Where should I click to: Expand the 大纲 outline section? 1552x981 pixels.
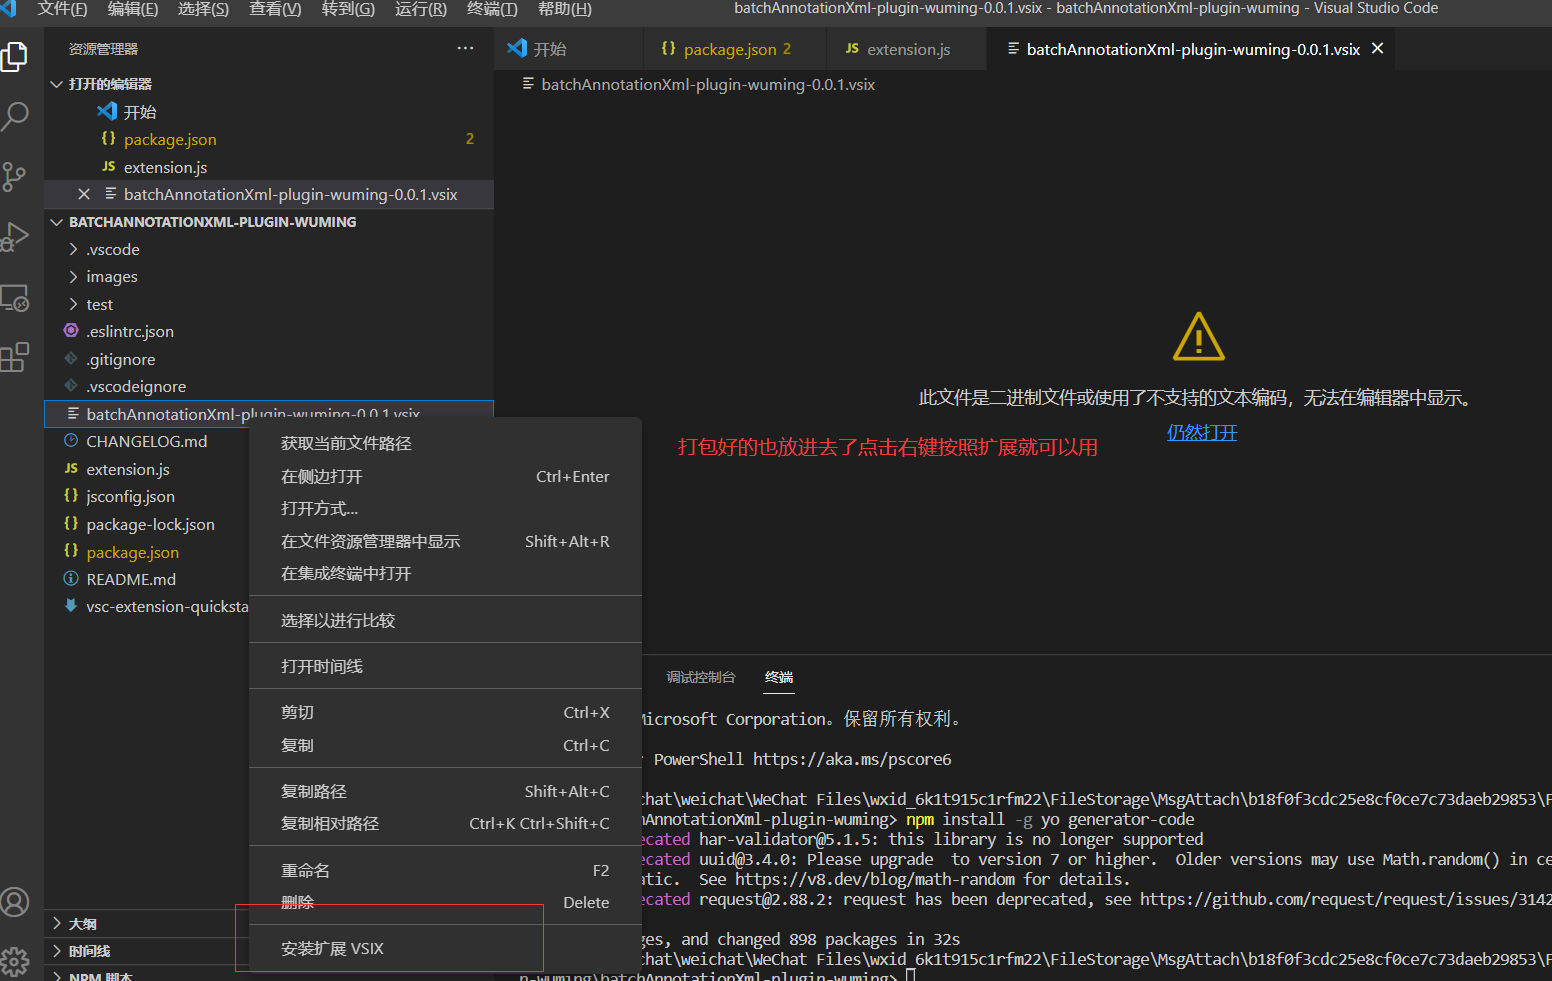57,923
